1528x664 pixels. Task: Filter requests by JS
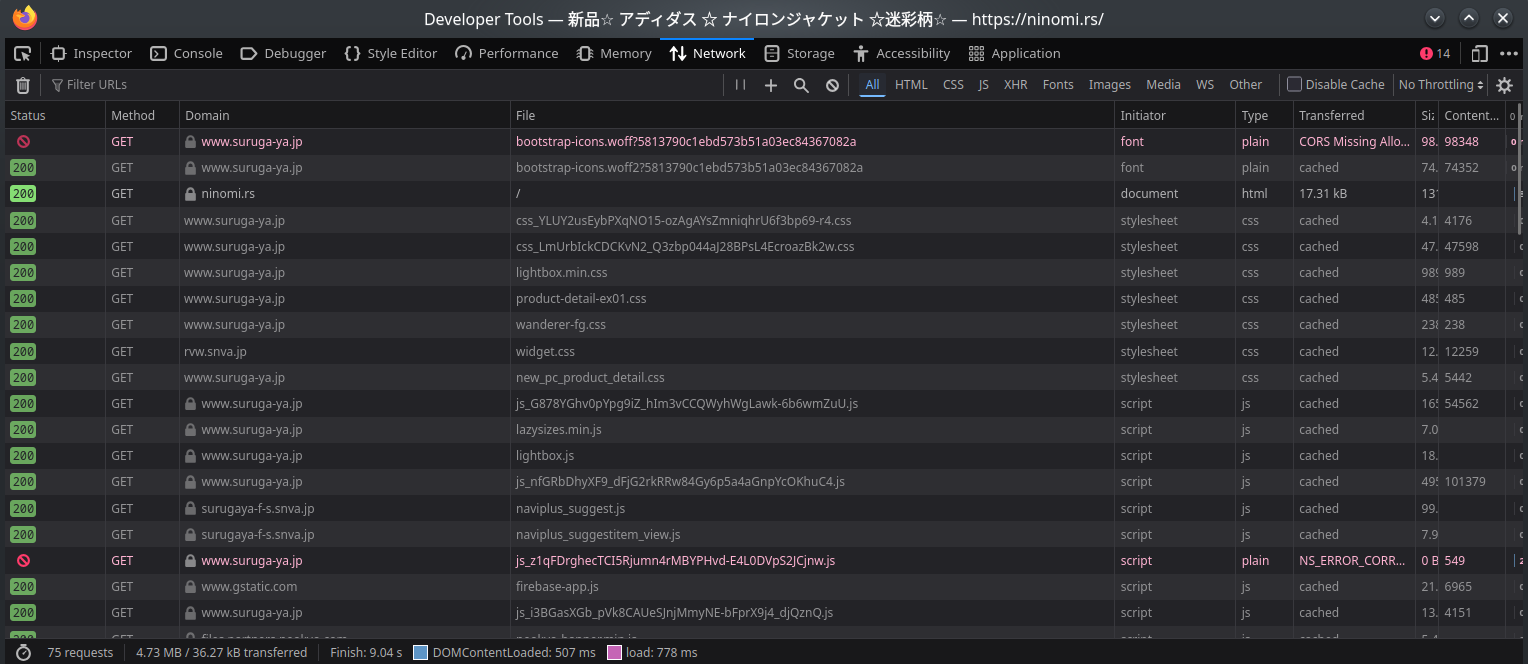point(983,85)
